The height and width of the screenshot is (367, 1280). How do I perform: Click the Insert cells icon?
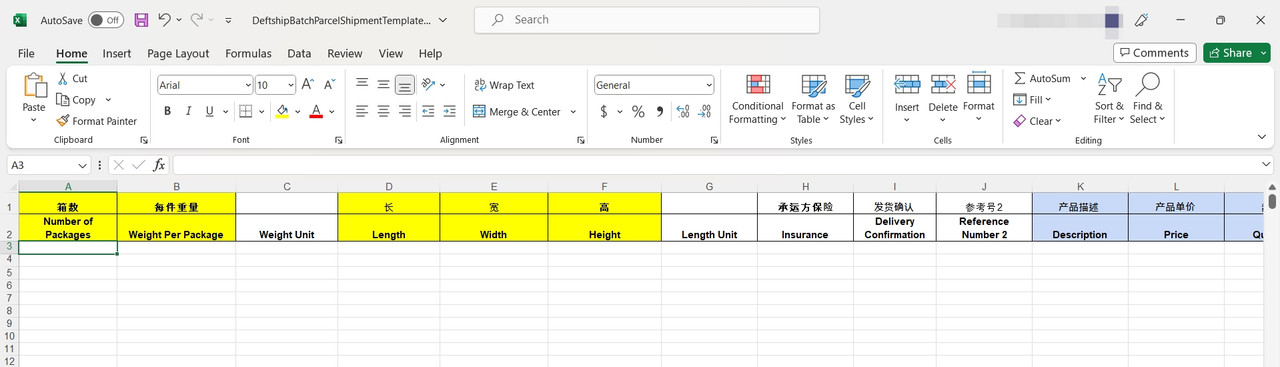(x=907, y=85)
